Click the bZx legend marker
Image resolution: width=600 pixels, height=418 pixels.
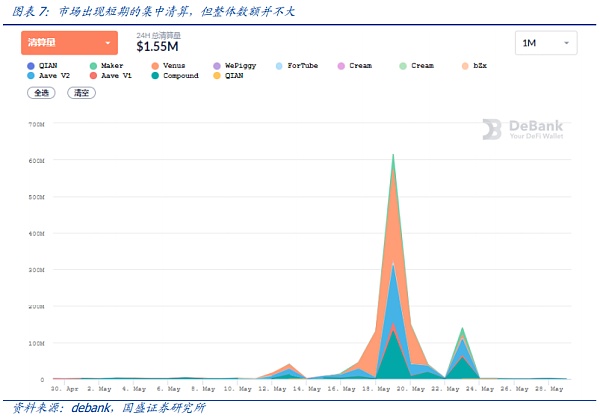point(466,65)
